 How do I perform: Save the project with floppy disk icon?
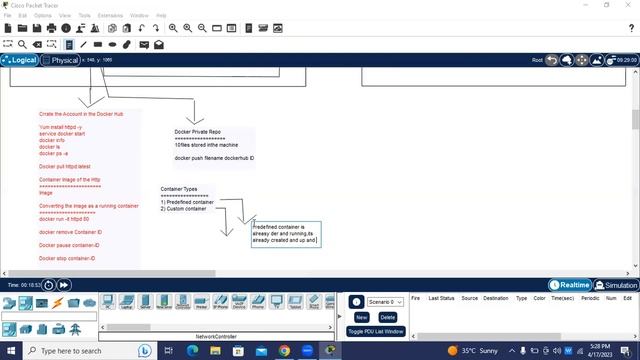37,28
